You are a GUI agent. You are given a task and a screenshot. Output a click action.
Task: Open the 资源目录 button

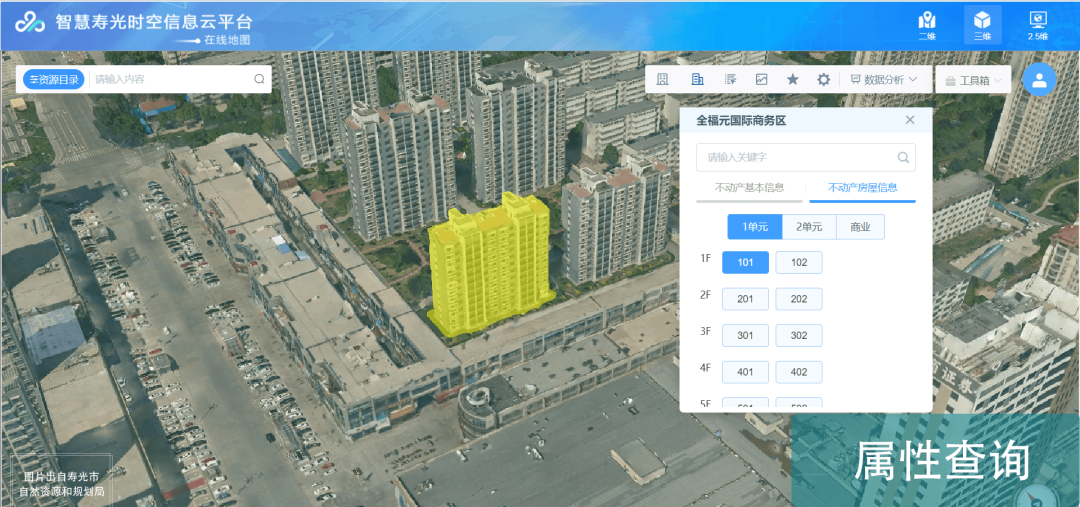click(x=54, y=79)
